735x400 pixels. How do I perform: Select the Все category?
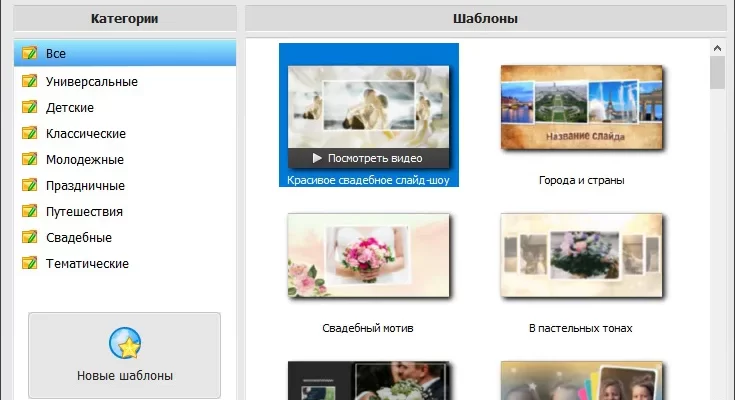[x=125, y=53]
